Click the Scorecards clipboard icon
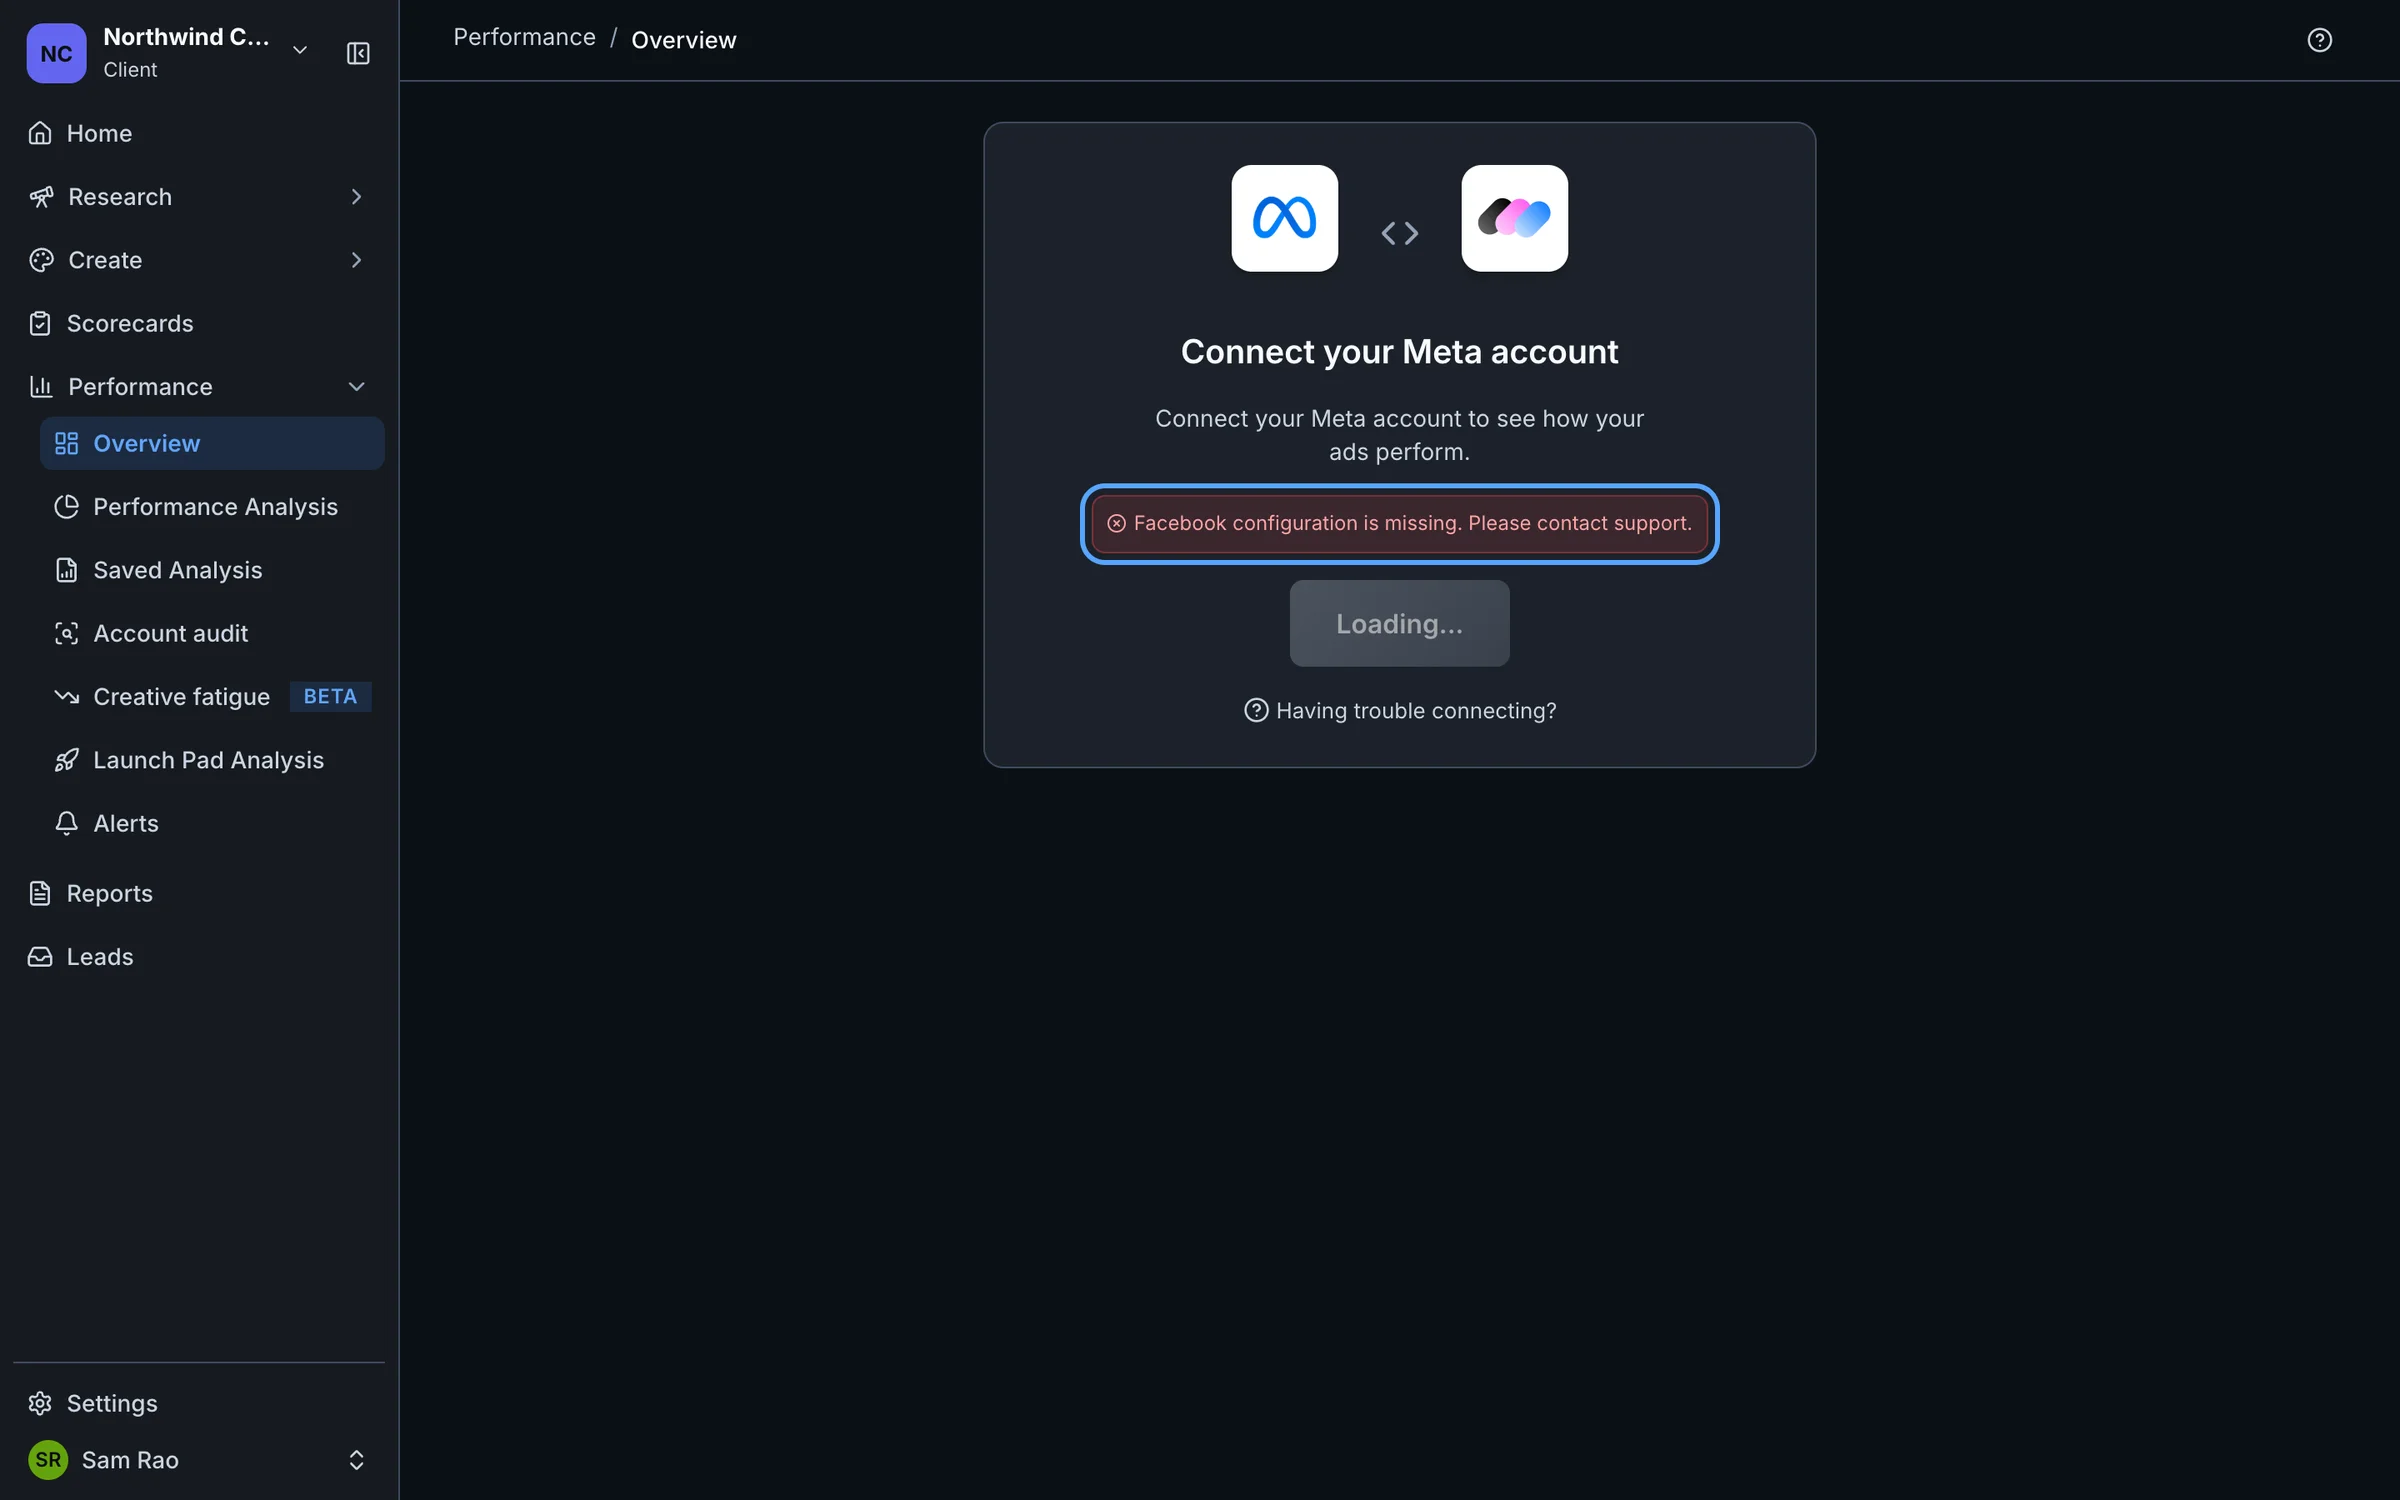 click(x=40, y=323)
